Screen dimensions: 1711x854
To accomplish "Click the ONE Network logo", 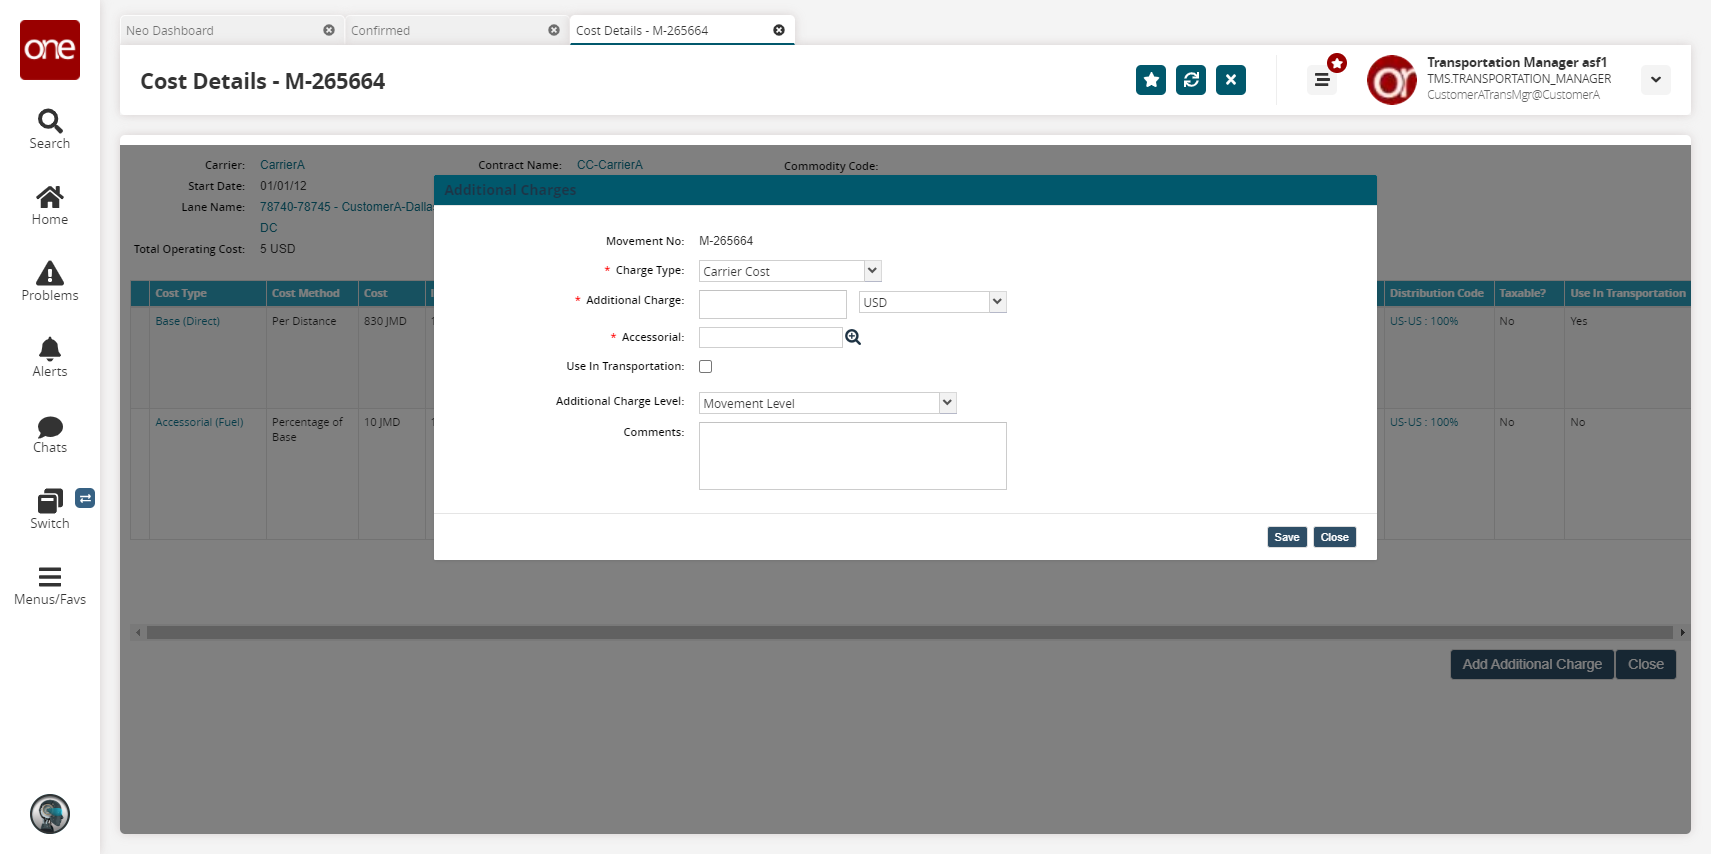I will tap(50, 50).
